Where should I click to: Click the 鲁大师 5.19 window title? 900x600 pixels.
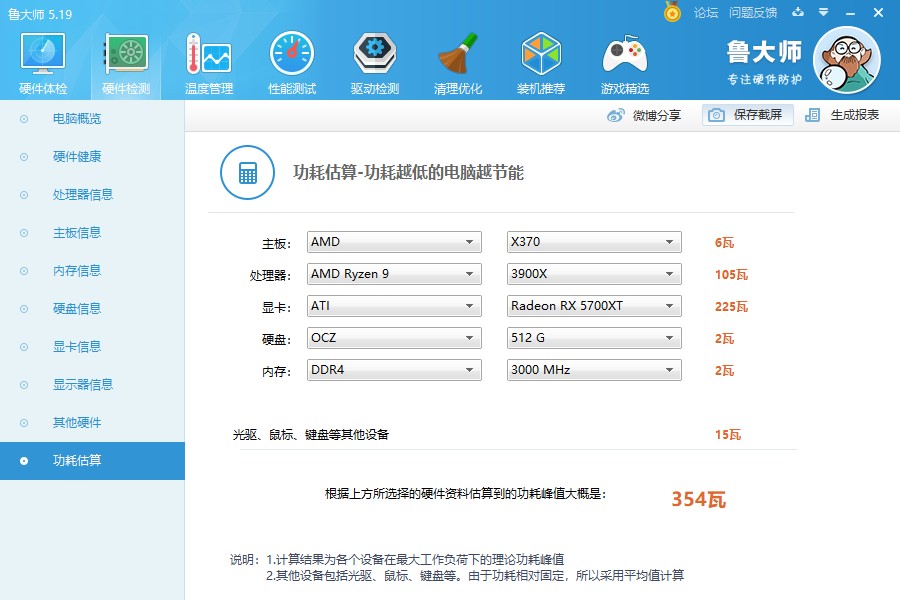click(x=40, y=14)
